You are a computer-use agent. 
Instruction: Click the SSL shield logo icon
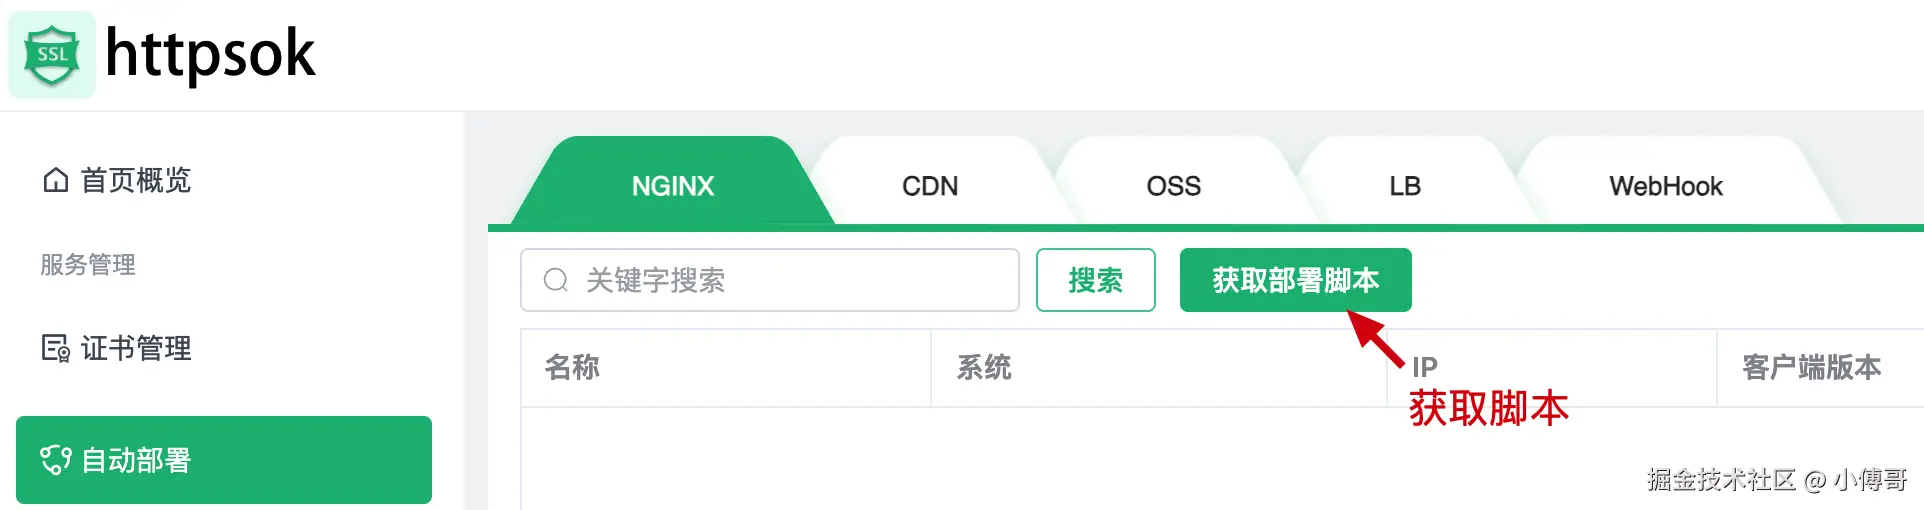point(52,55)
